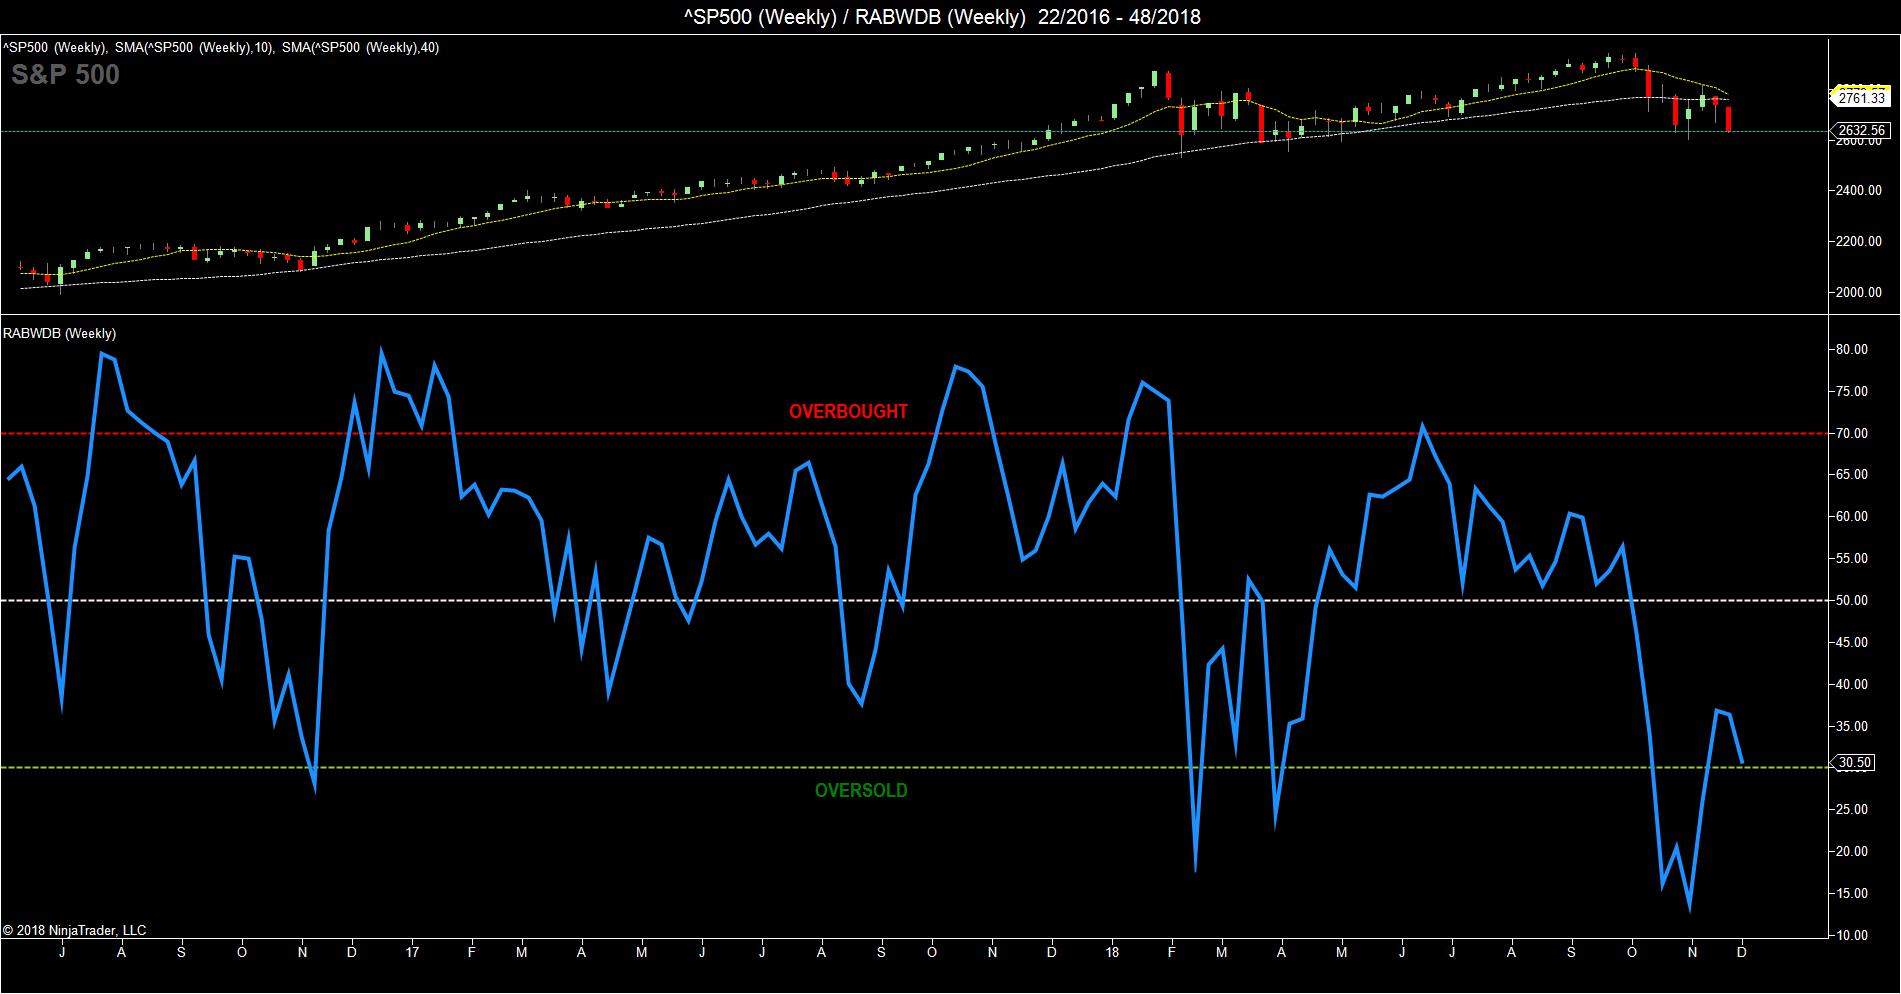Screen dimensions: 1901x994
Task: Click the 2400.00 price axis label
Action: (x=1859, y=191)
